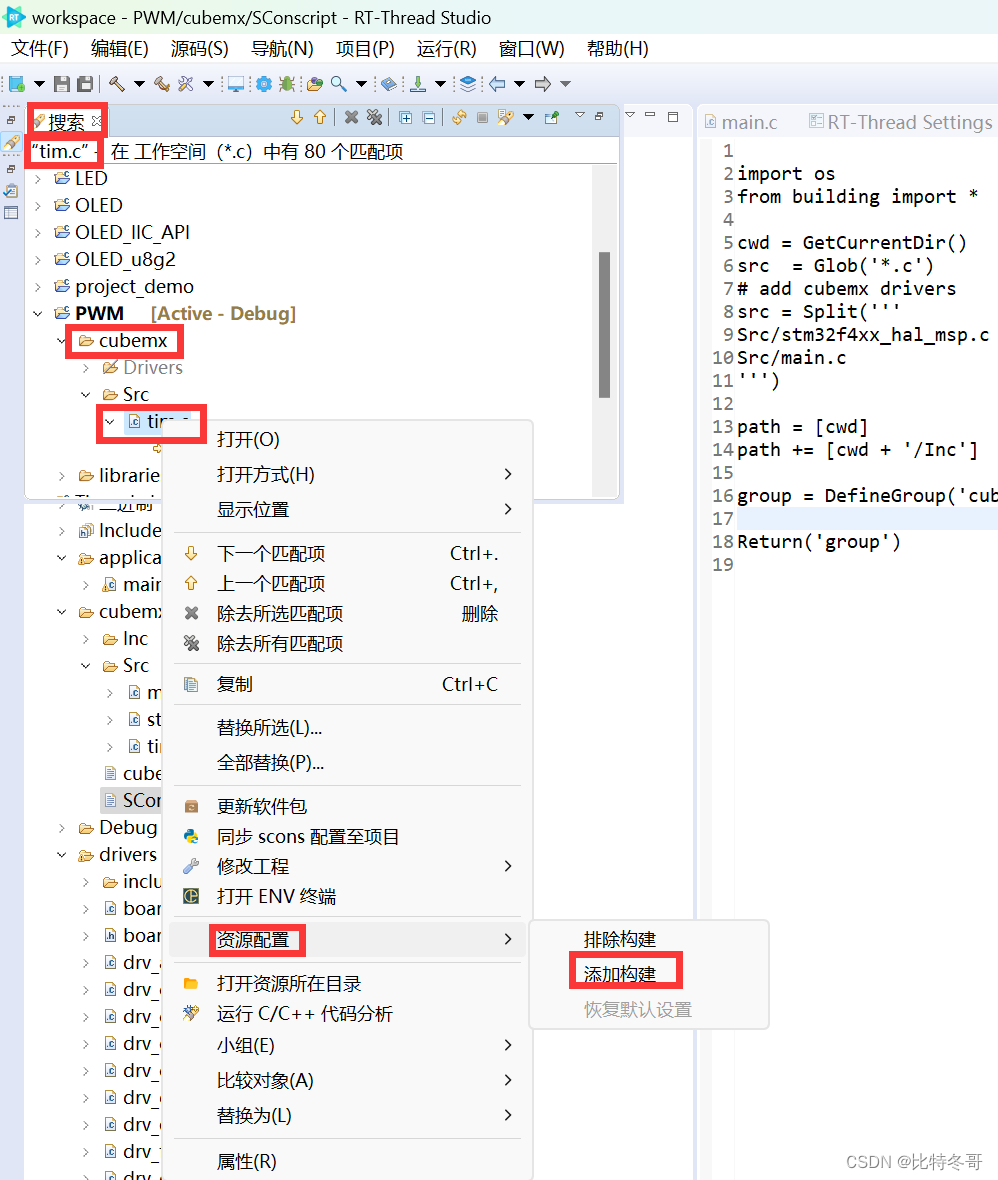Open the 窗口(W) menu
Viewport: 998px width, 1180px height.
point(531,49)
